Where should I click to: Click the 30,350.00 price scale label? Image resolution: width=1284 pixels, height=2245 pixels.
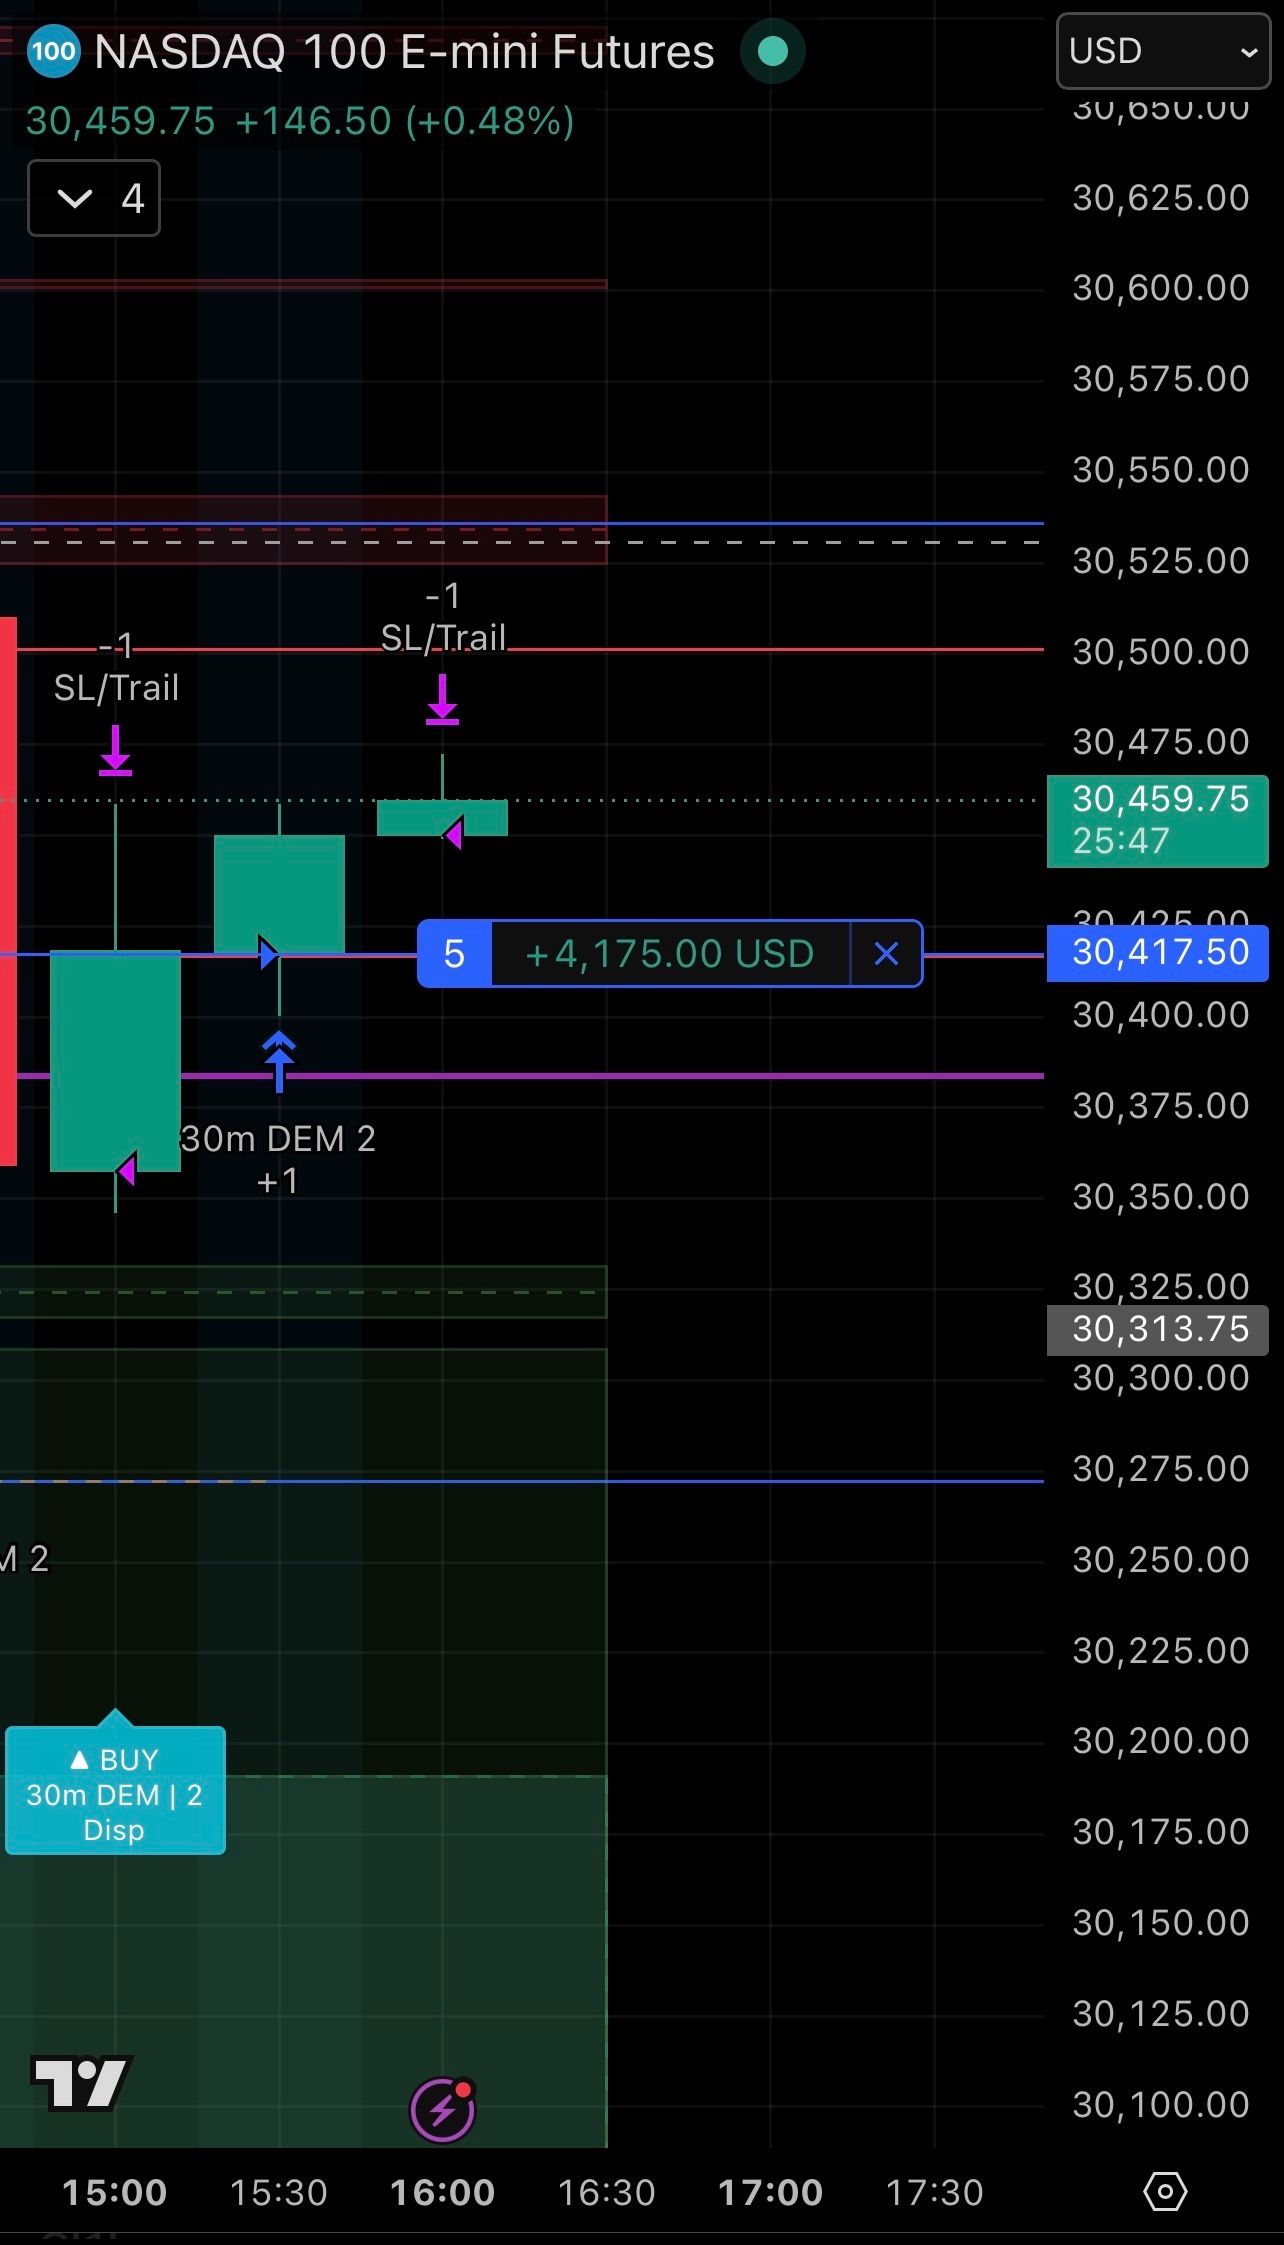click(x=1161, y=1197)
